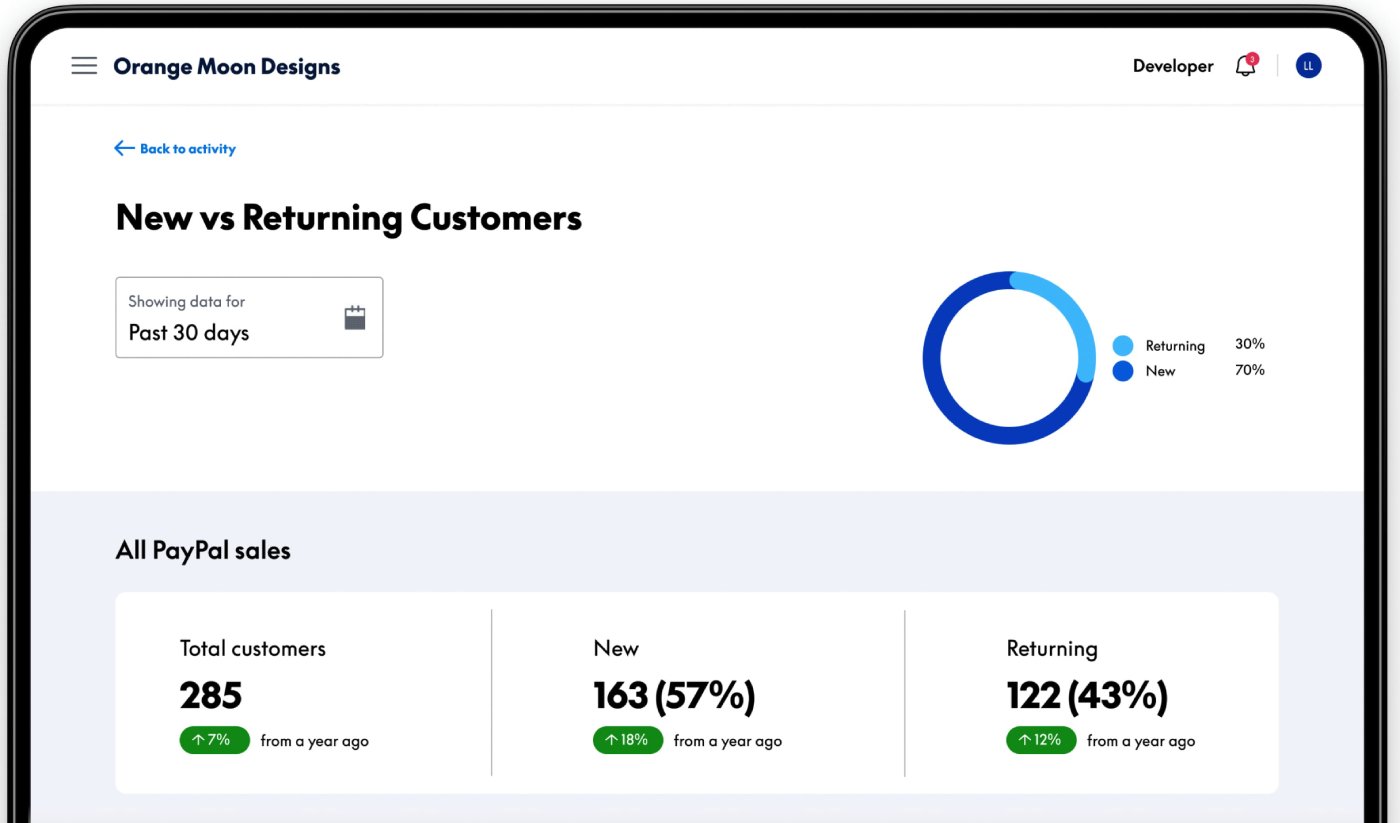This screenshot has height=823, width=1400.
Task: Click the New card label in sales stats
Action: 616,648
